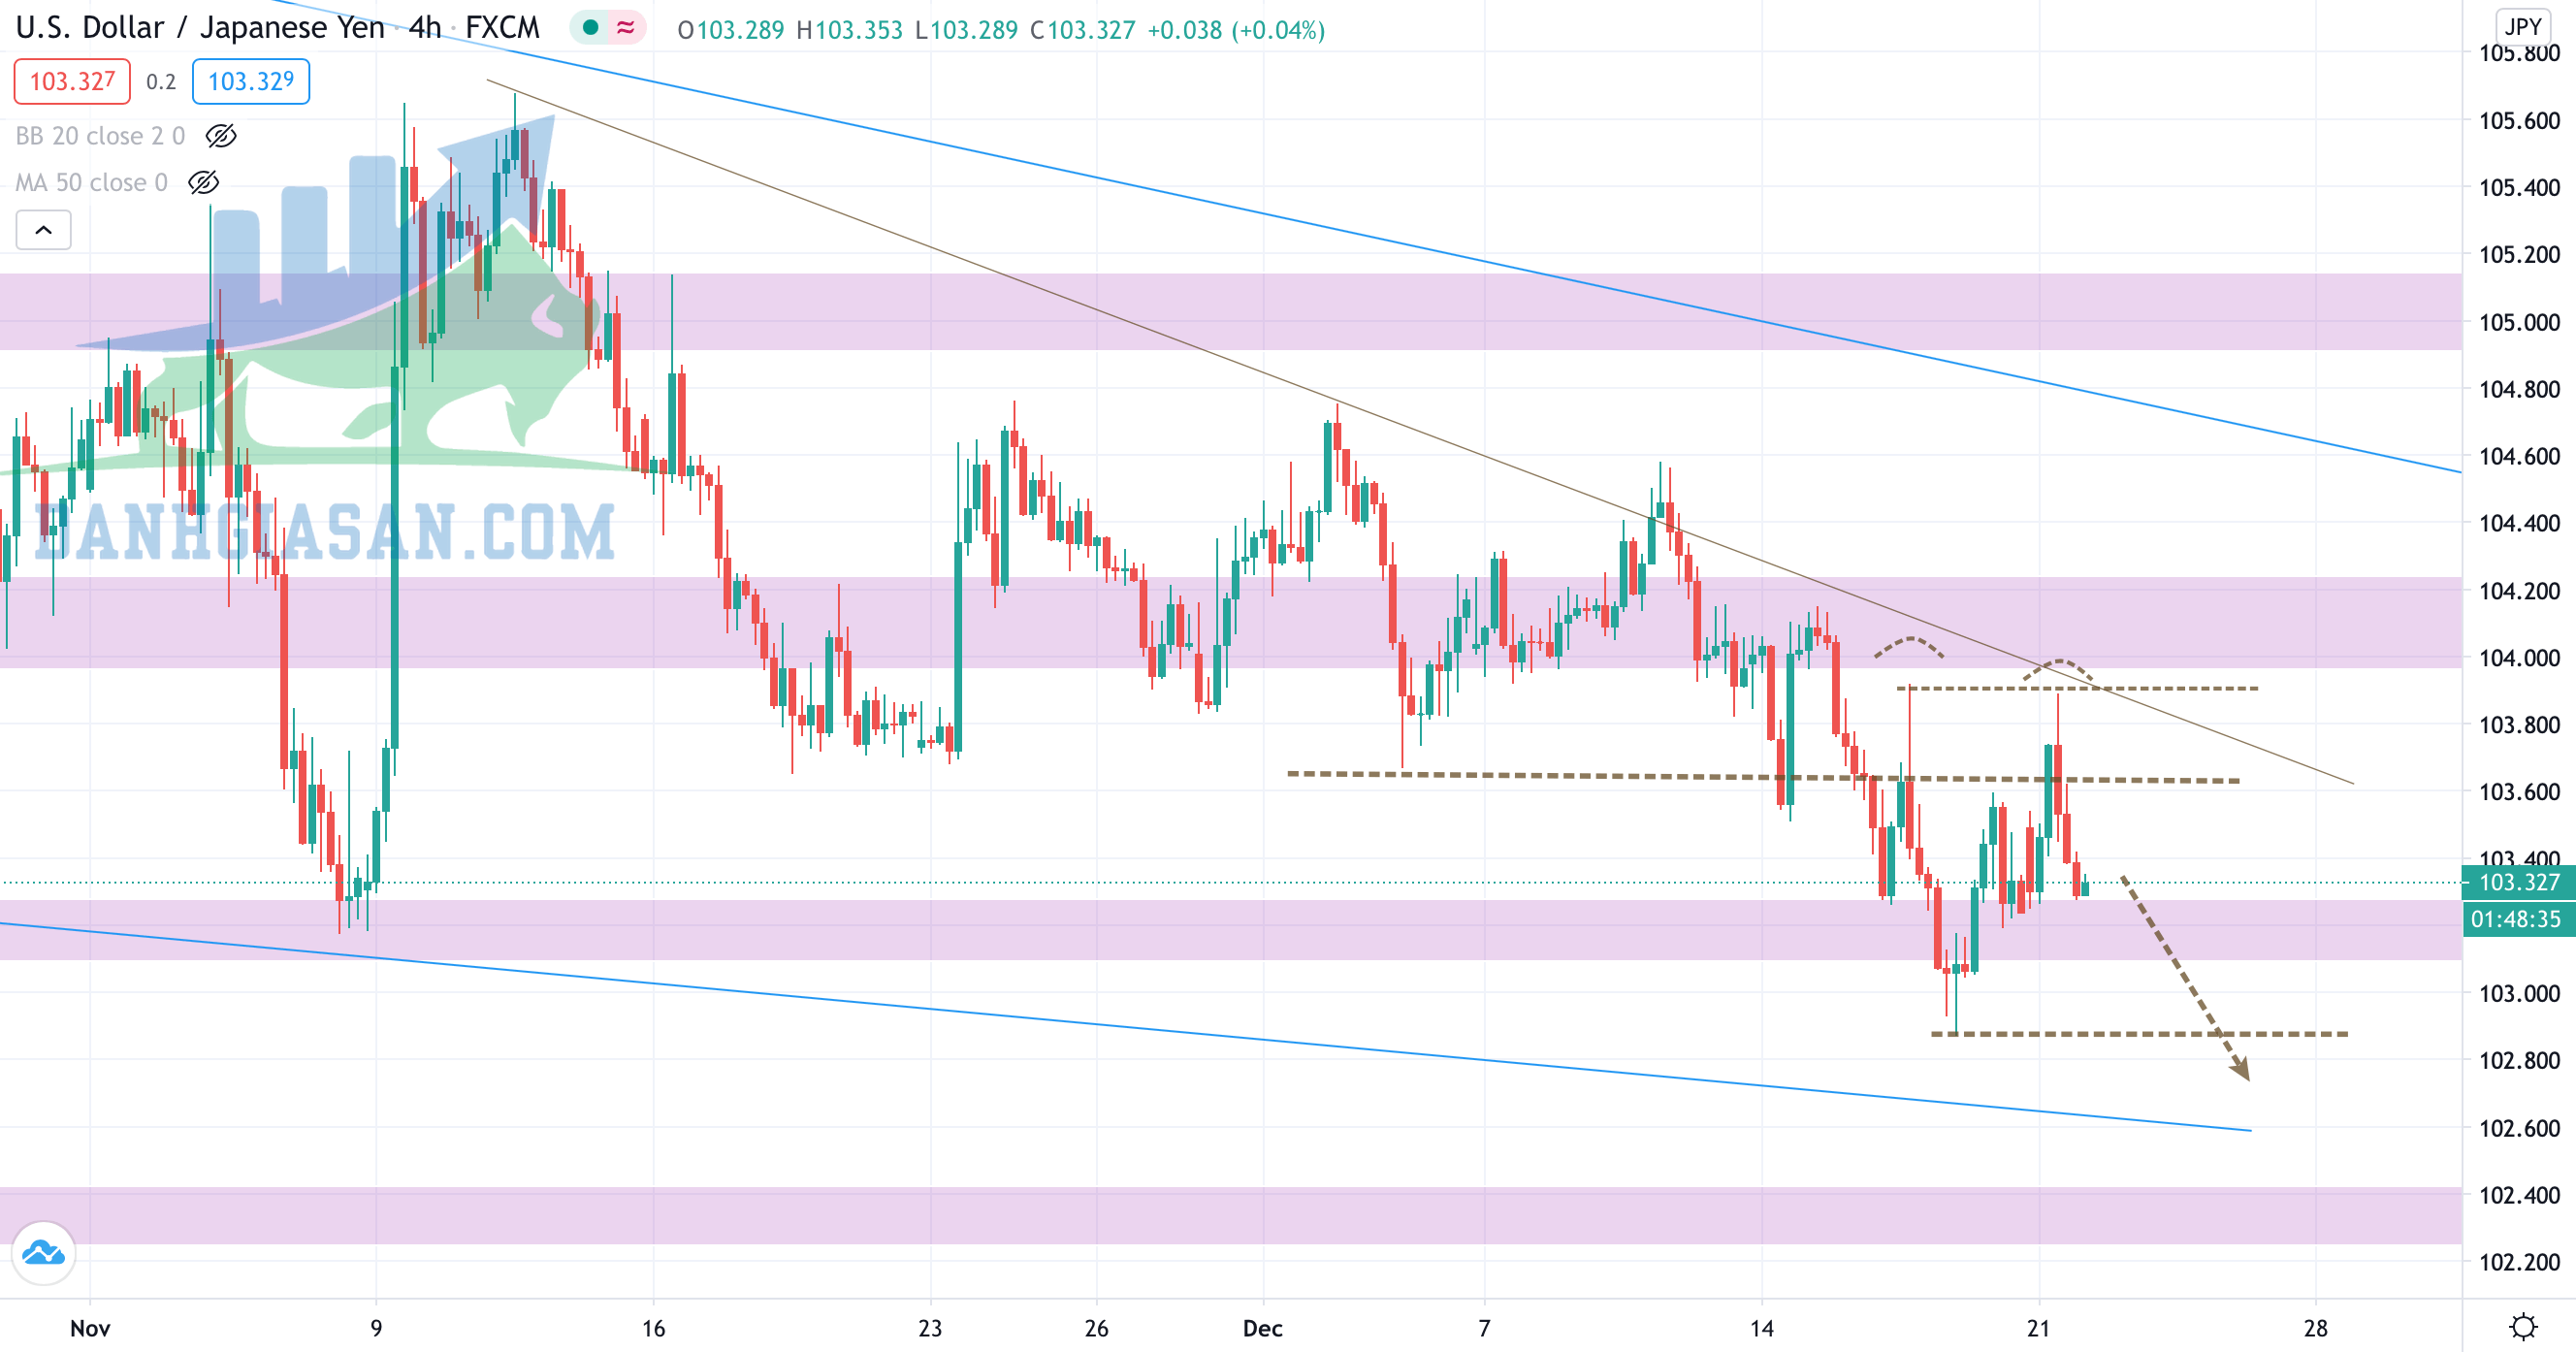This screenshot has height=1352, width=2576.
Task: Click the 21 date label on time axis
Action: point(2039,1328)
